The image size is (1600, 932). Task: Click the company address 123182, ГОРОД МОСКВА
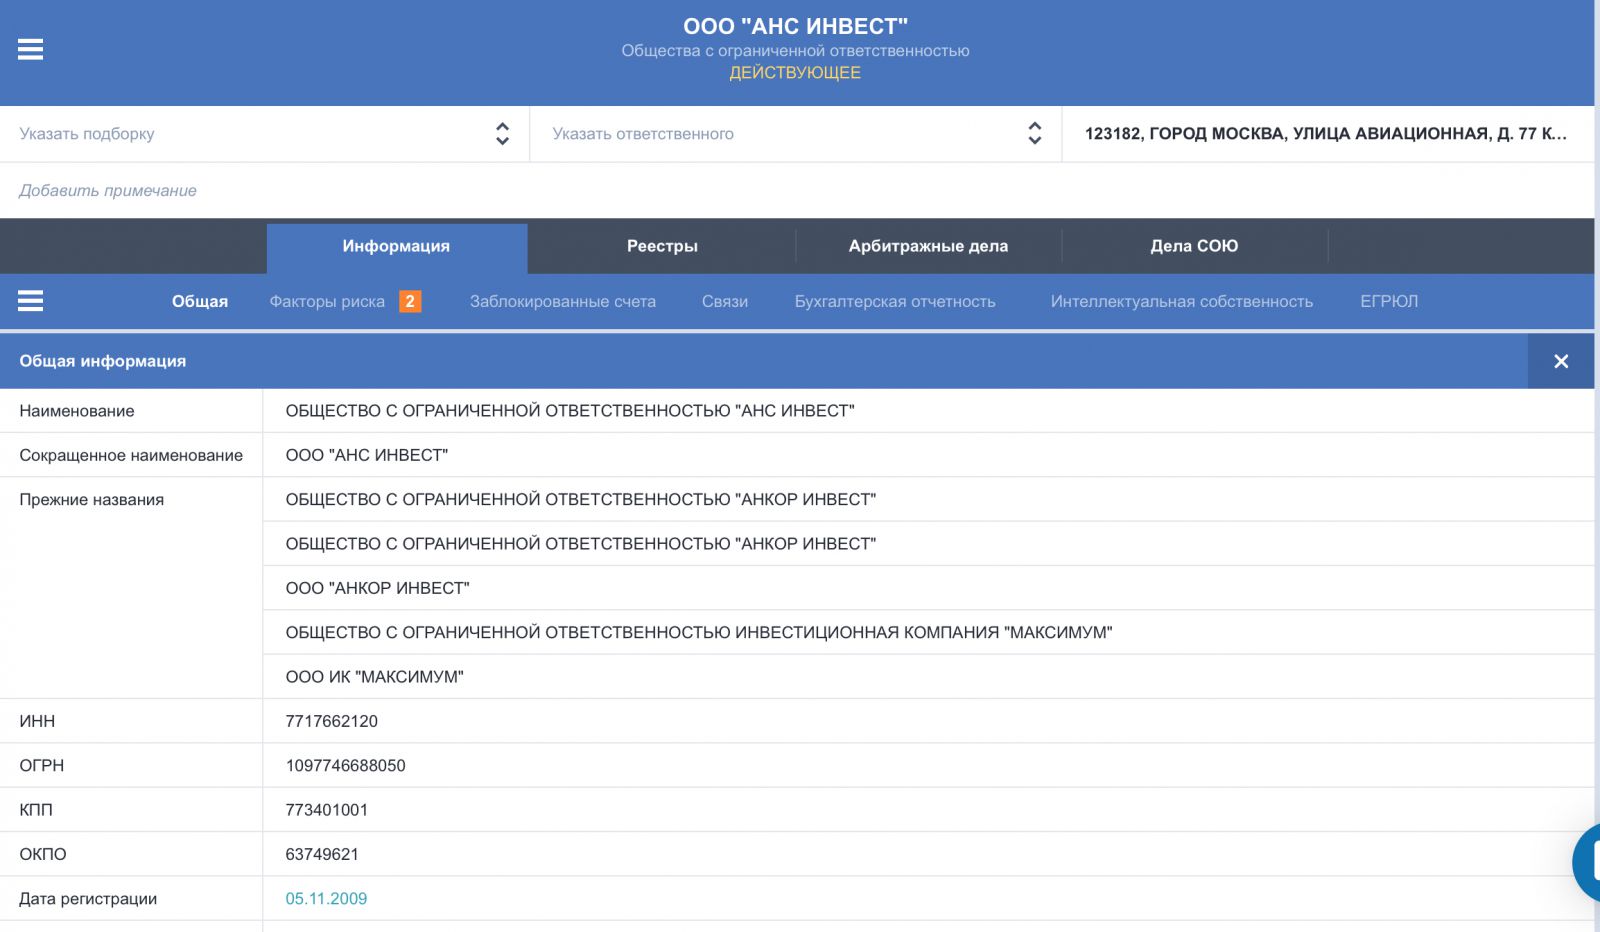pyautogui.click(x=1326, y=134)
